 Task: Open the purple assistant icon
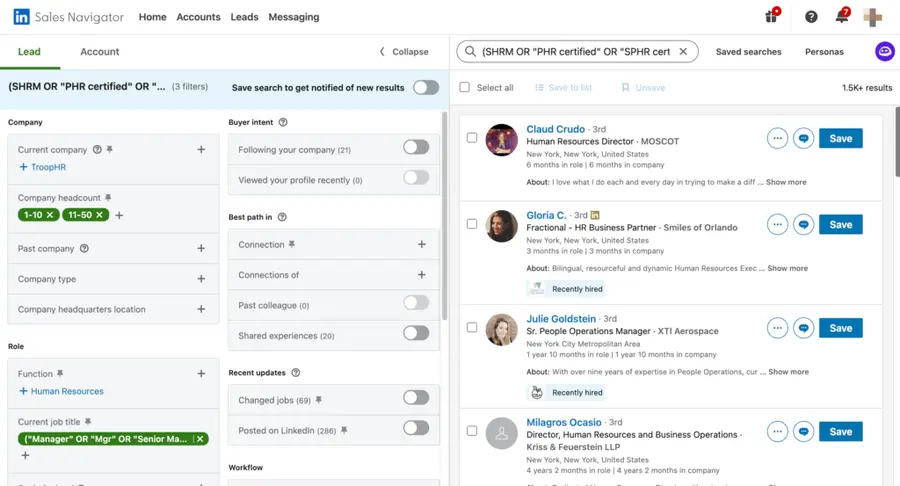click(885, 52)
